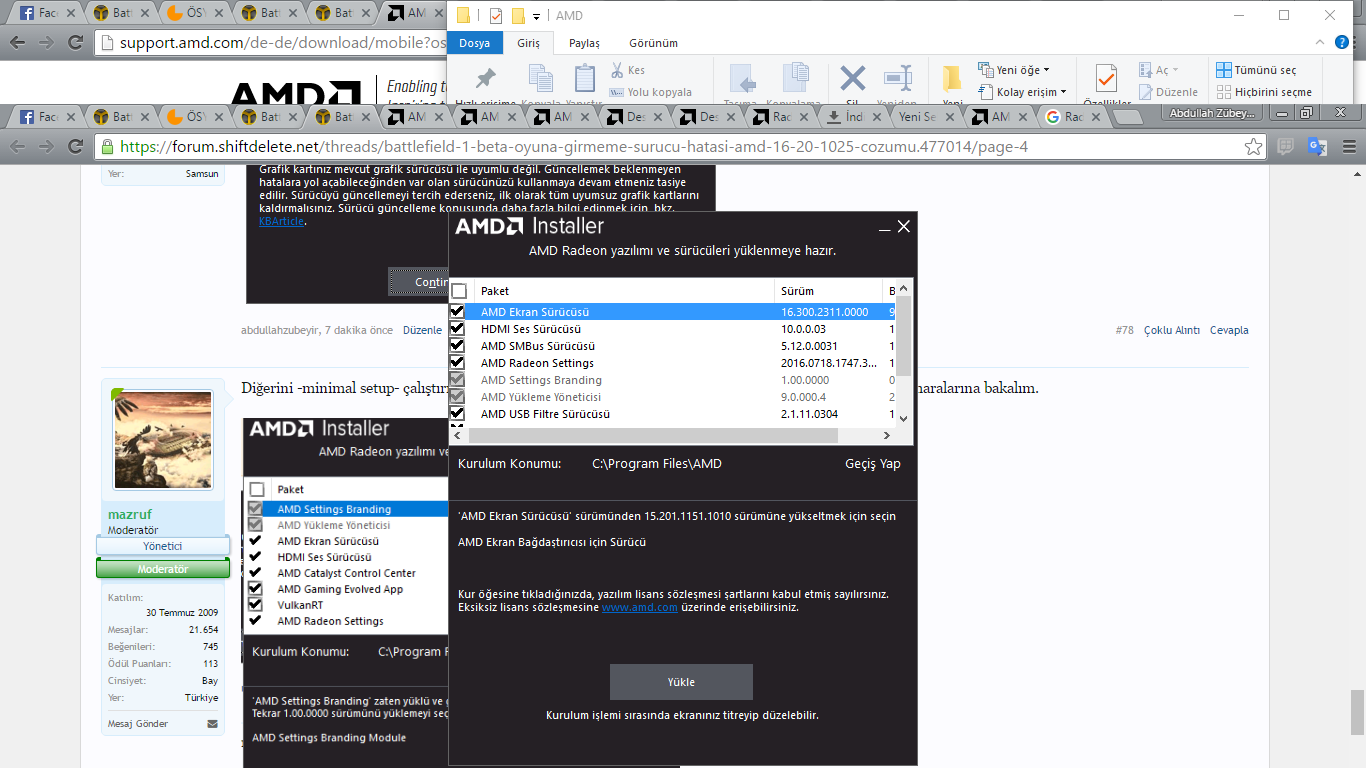Go back in the support.amd.com Chrome window

pyautogui.click(x=18, y=43)
